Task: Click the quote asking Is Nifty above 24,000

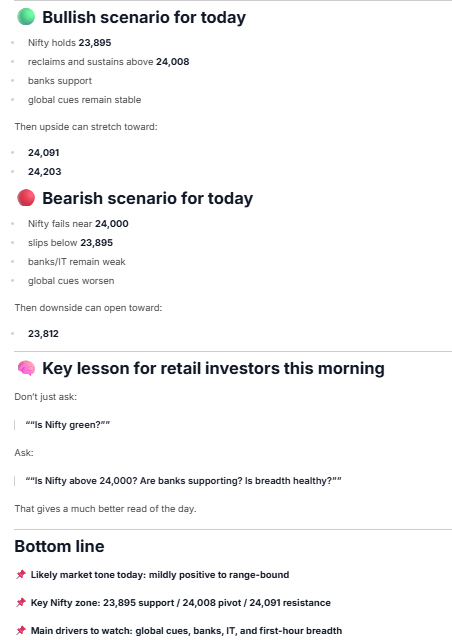Action: point(183,480)
